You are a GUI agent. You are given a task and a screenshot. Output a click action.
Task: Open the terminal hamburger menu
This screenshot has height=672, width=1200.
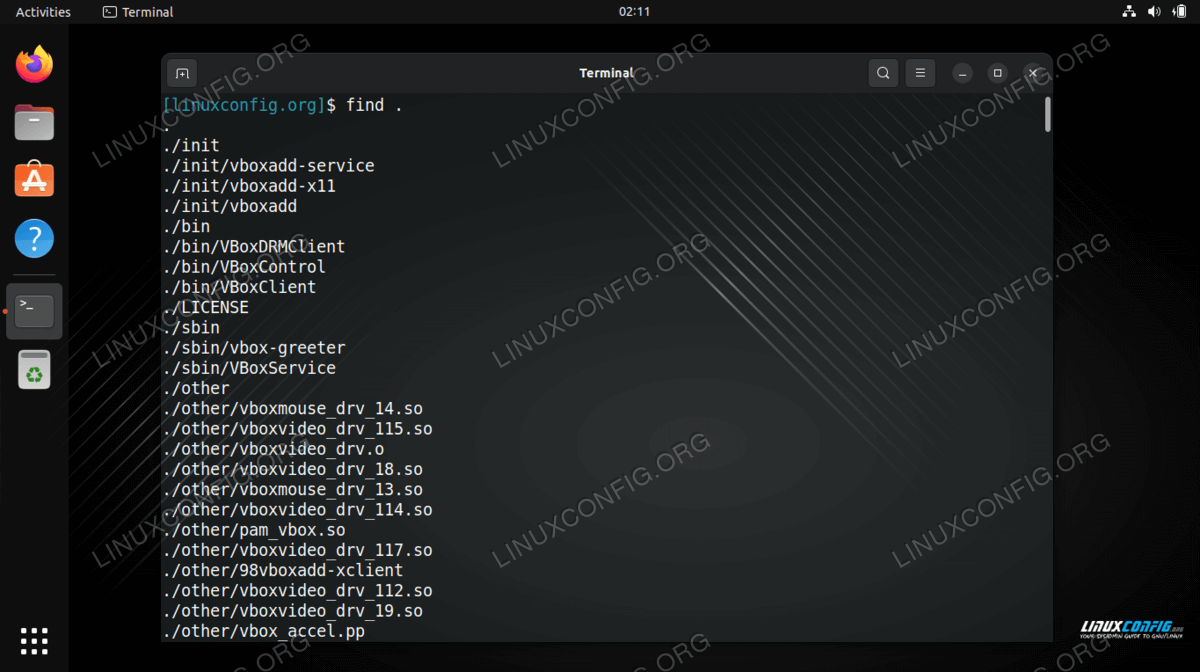coord(920,73)
